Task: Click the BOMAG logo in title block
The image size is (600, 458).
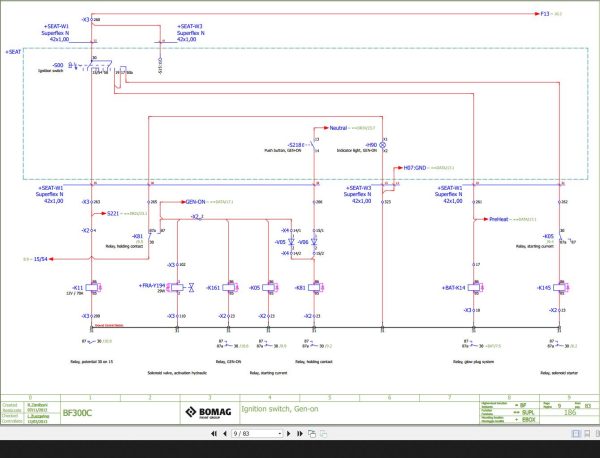Action: coord(209,412)
